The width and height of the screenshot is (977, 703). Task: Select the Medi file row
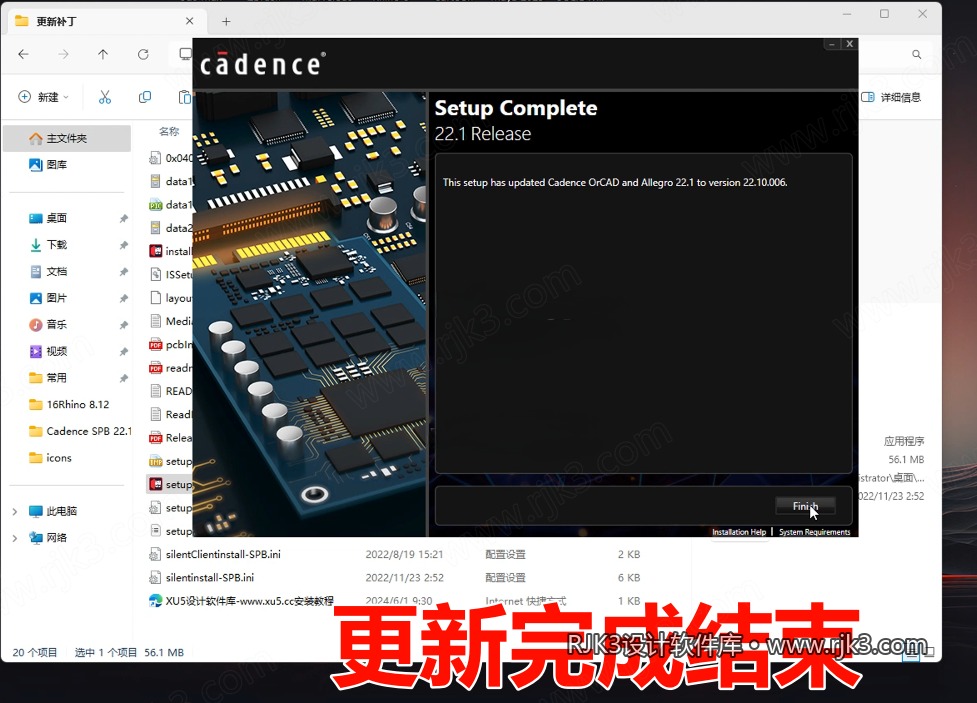[x=170, y=321]
